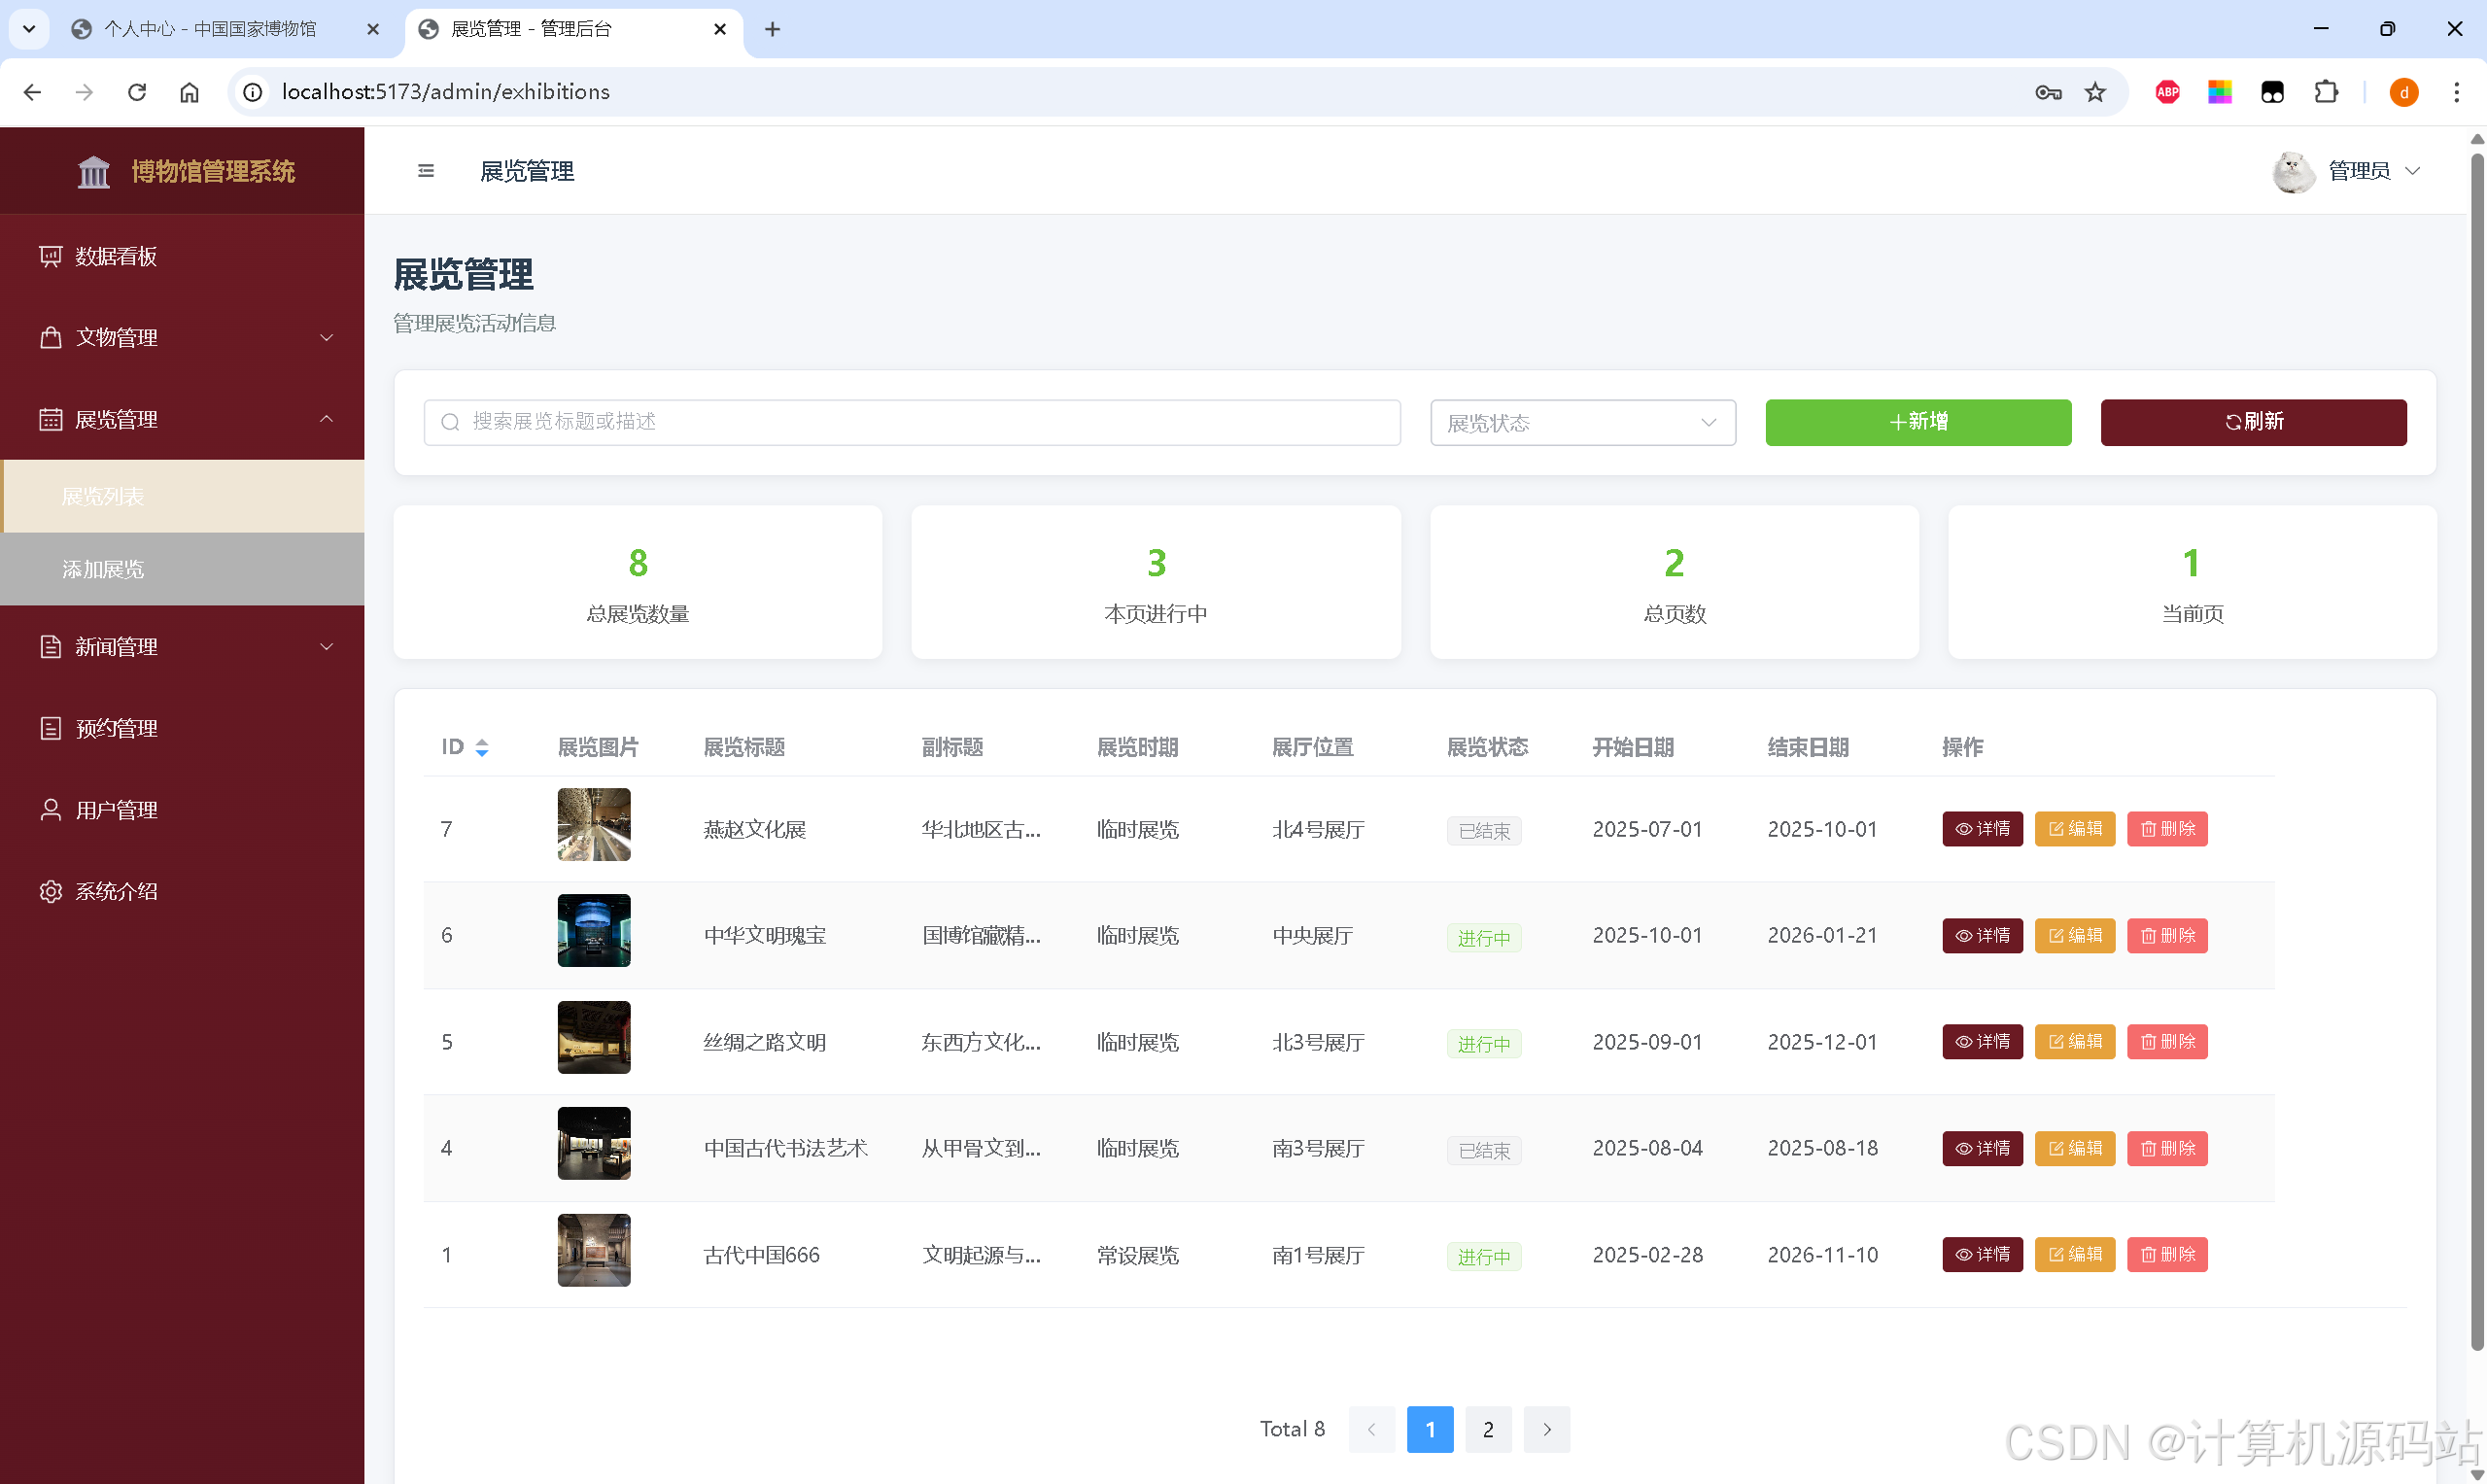2487x1484 pixels.
Task: View 详情 of 燕赵文化展 row
Action: point(1982,829)
